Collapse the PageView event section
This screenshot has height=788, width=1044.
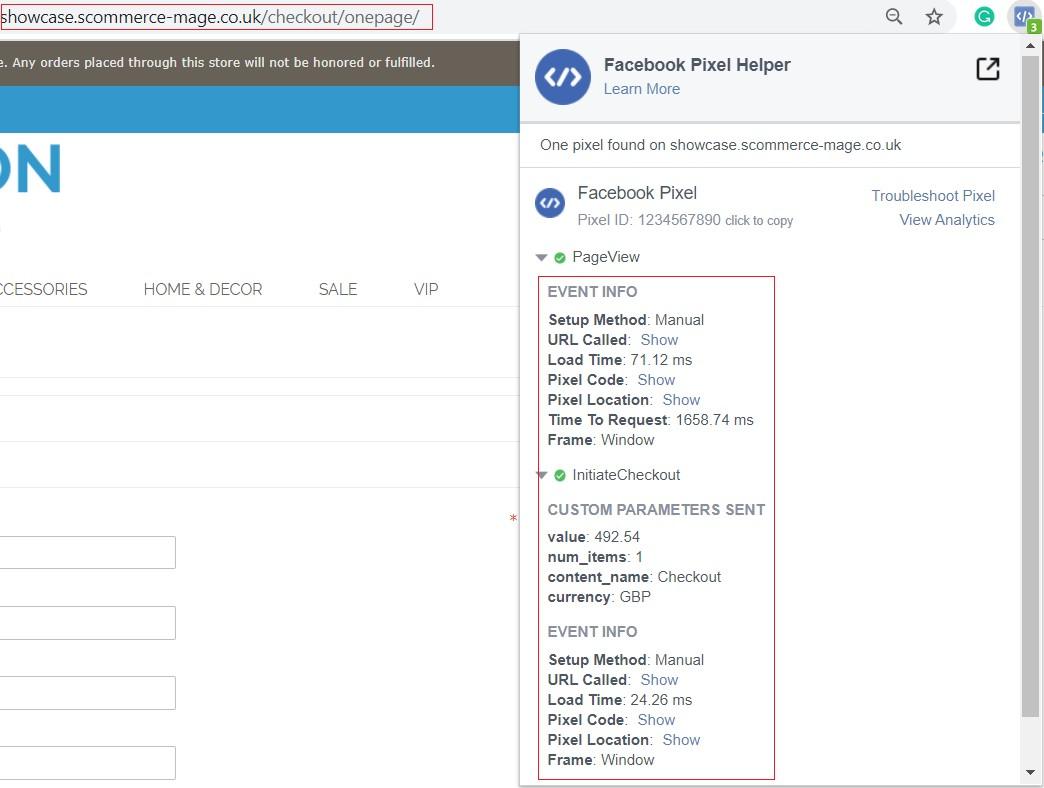[x=542, y=258]
